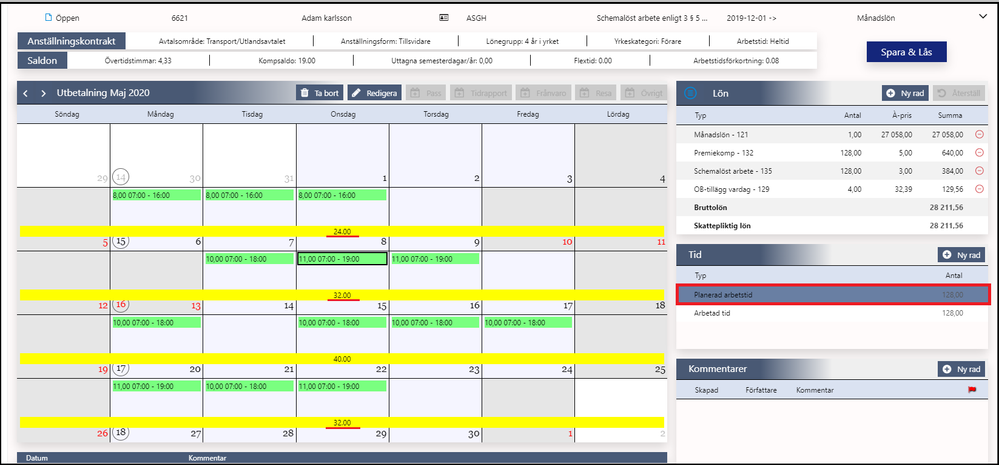Click the weekly total 24.00 bar
The width and height of the screenshot is (999, 465).
[x=342, y=231]
